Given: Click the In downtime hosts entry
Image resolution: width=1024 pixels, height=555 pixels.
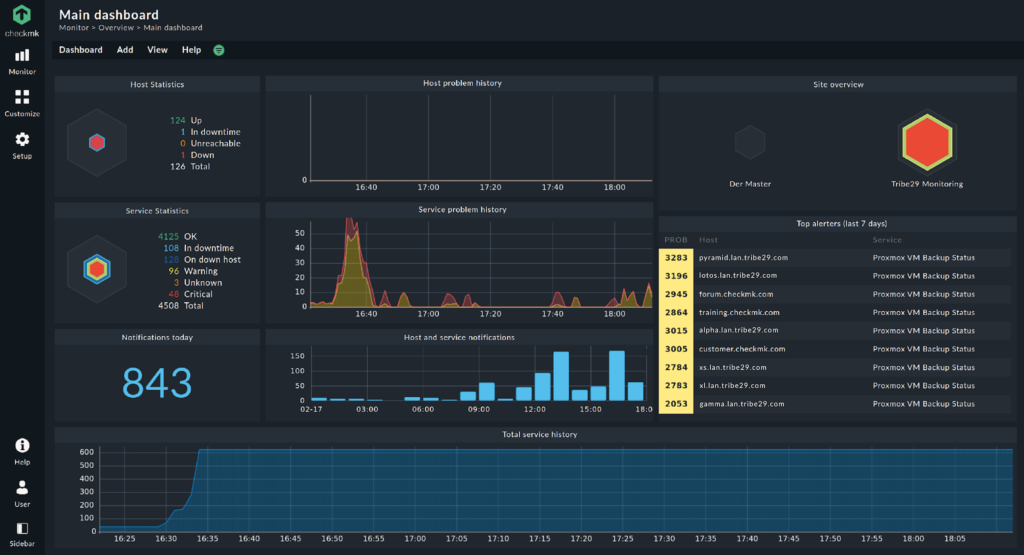Looking at the screenshot, I should point(210,132).
